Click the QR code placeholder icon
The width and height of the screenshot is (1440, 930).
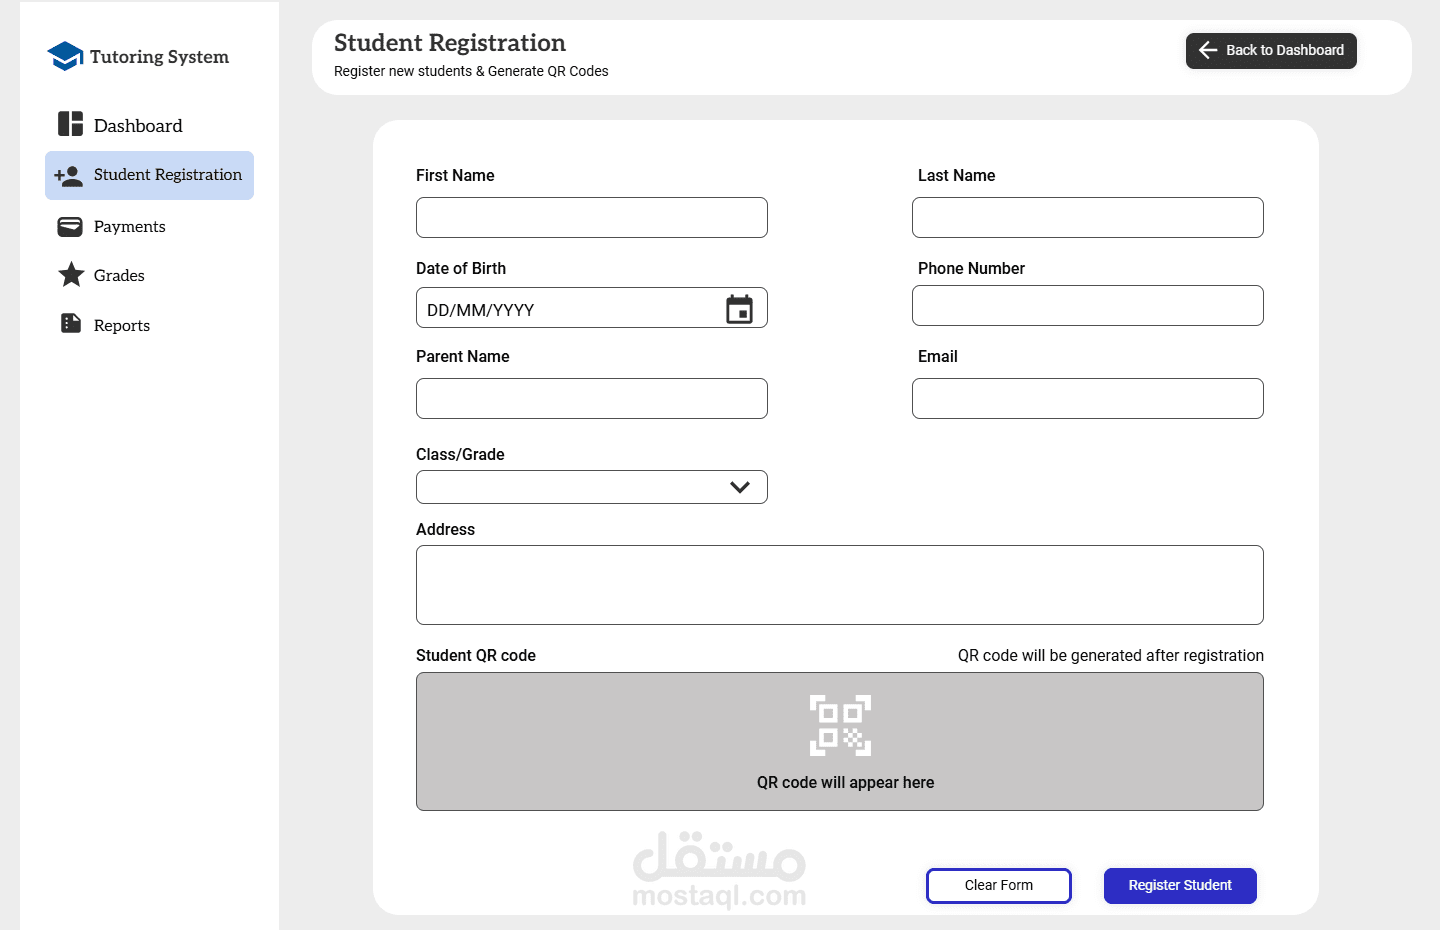point(840,725)
